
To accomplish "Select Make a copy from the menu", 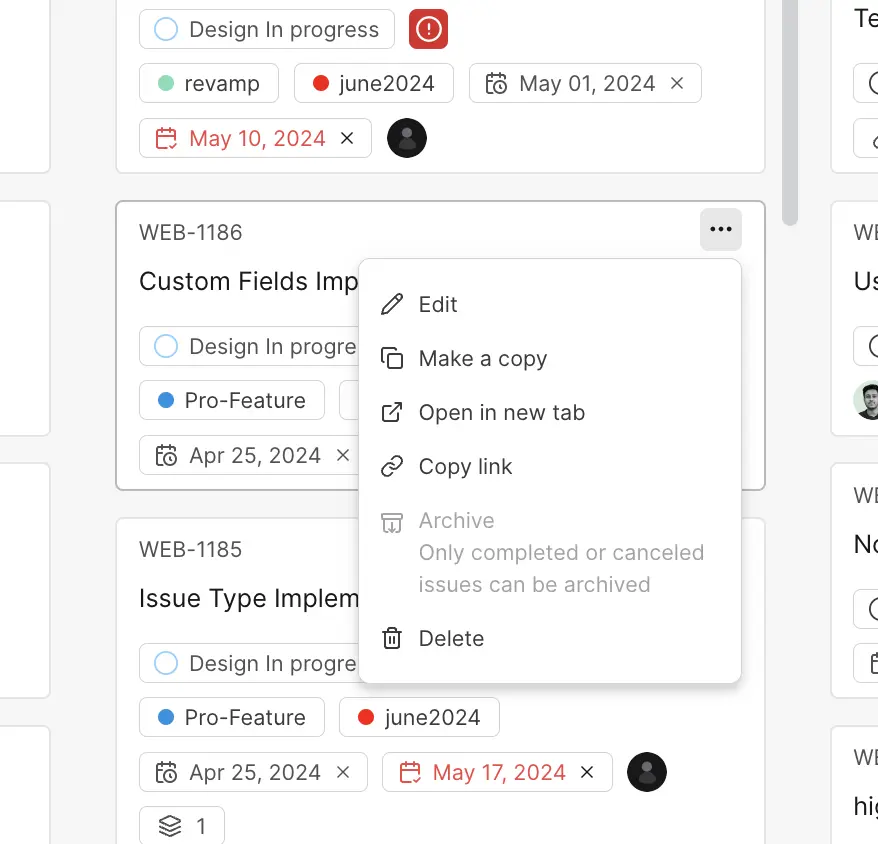I will 482,358.
